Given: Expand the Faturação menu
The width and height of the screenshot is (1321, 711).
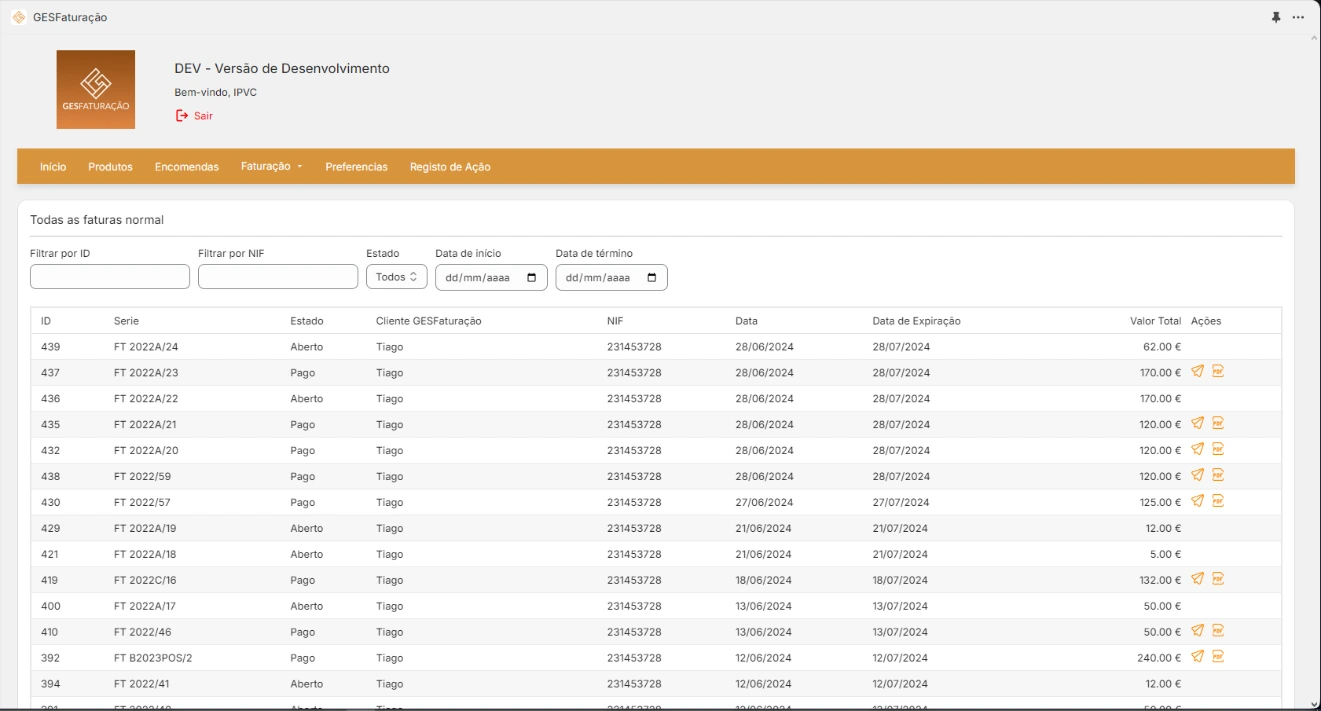Looking at the screenshot, I should click(270, 166).
